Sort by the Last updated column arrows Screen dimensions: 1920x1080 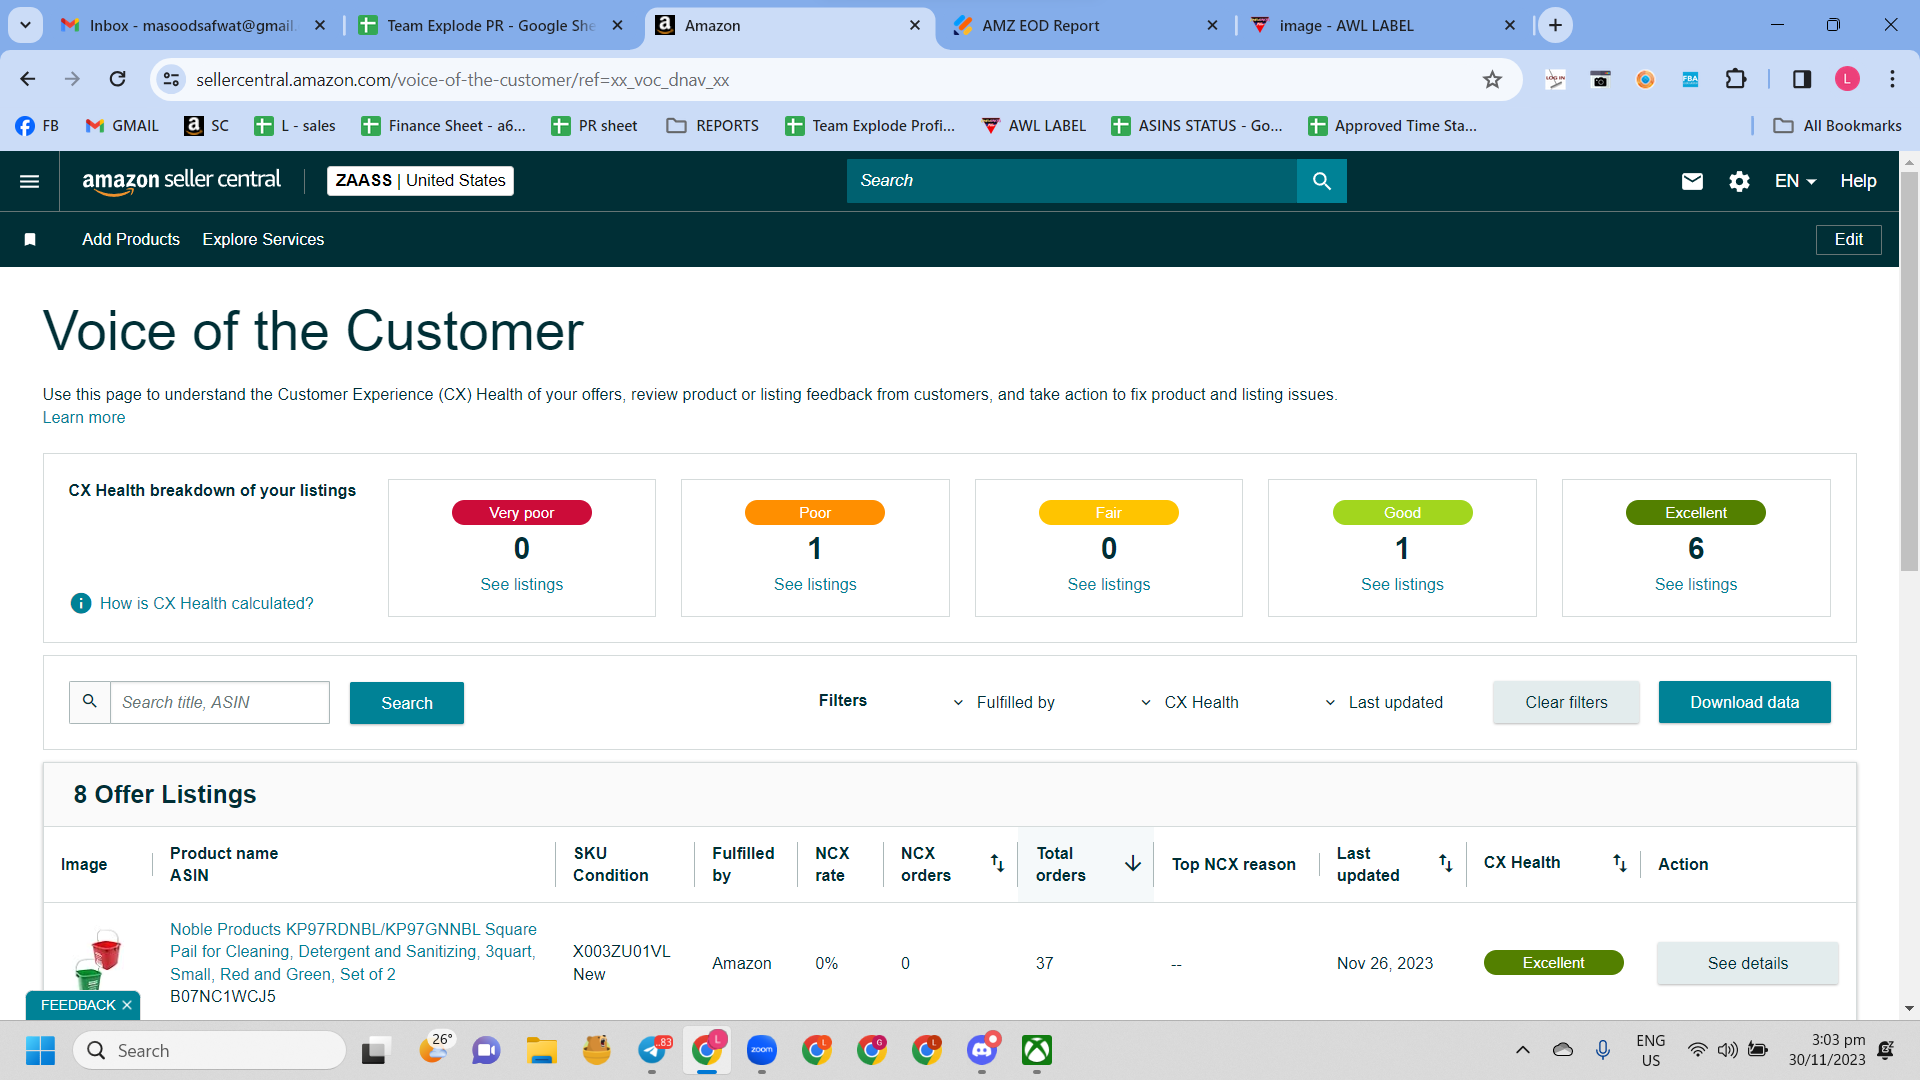click(1445, 863)
